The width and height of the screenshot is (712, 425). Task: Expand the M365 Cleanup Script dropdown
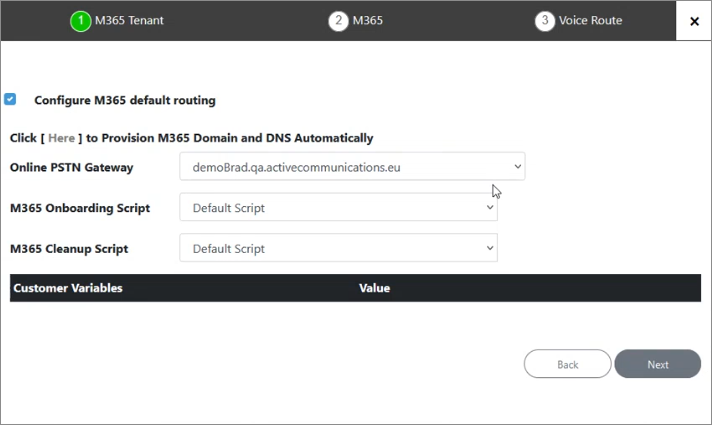tap(338, 248)
